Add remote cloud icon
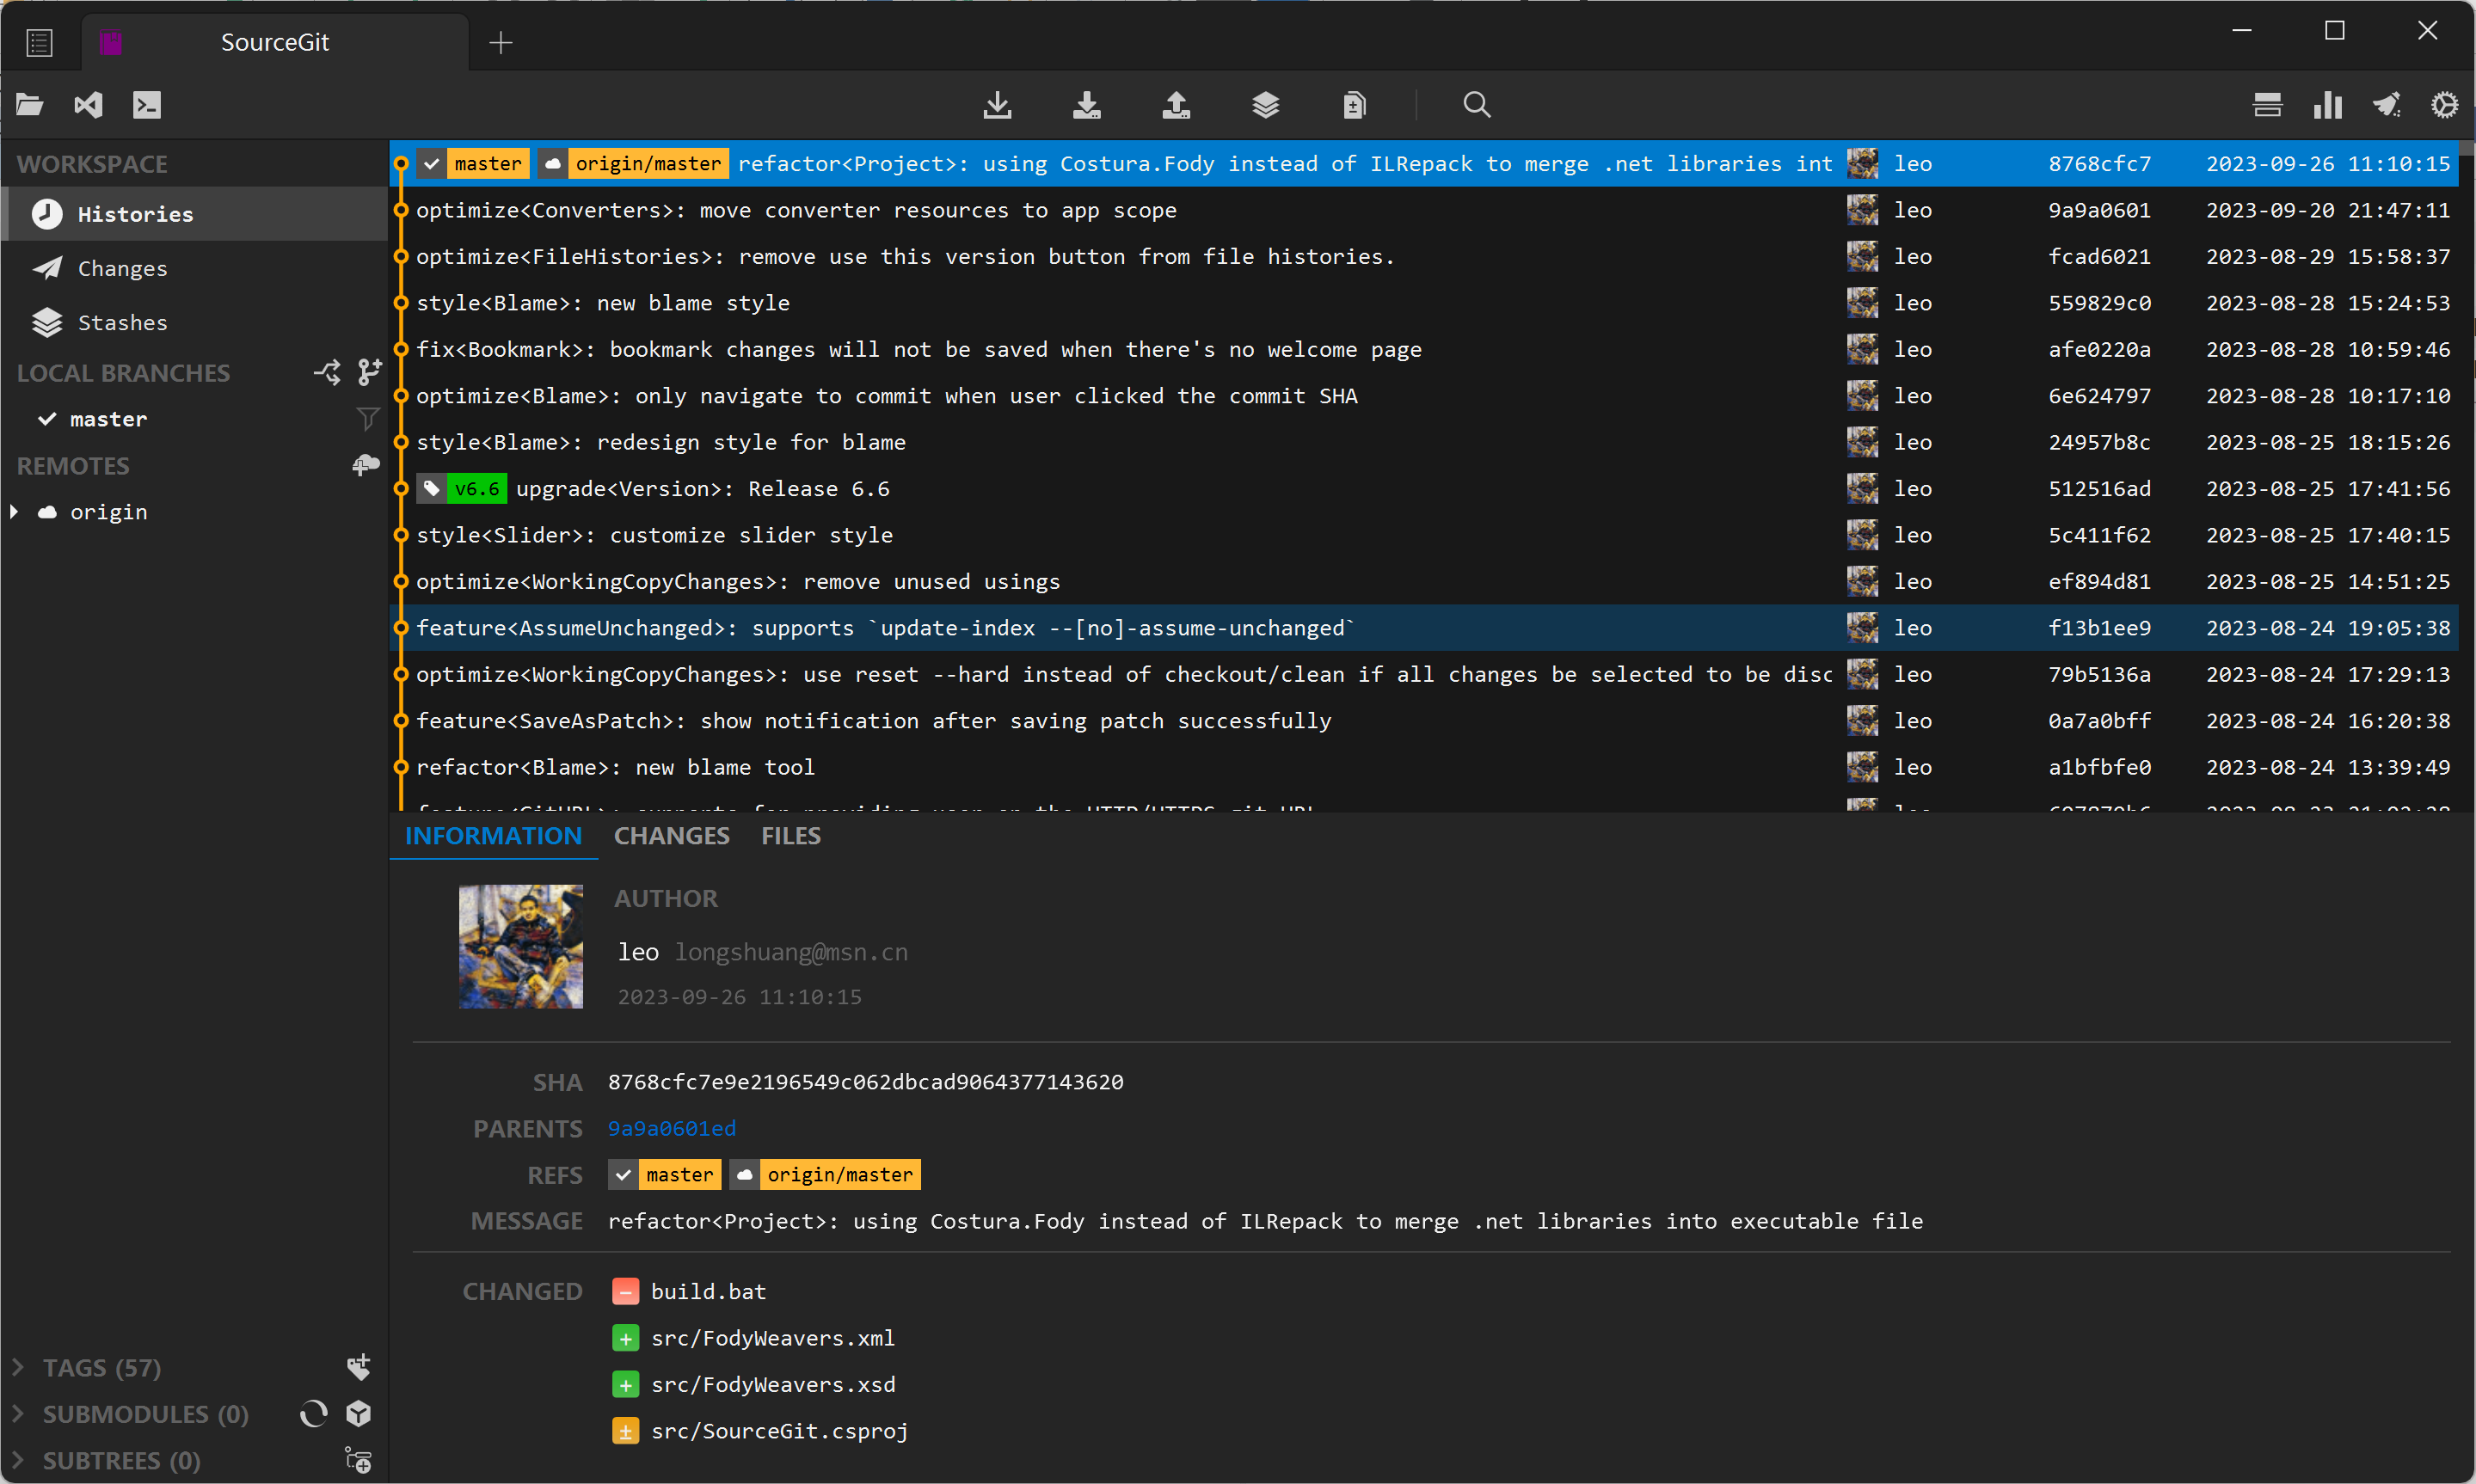Image resolution: width=2476 pixels, height=1484 pixels. pyautogui.click(x=366, y=465)
